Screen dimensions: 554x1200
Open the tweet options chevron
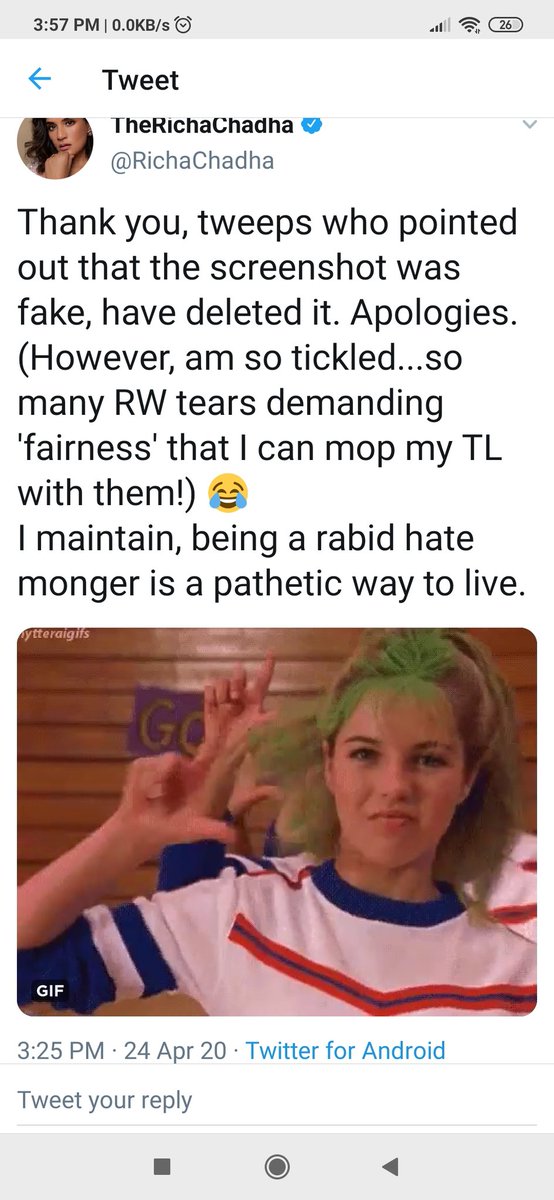(529, 126)
